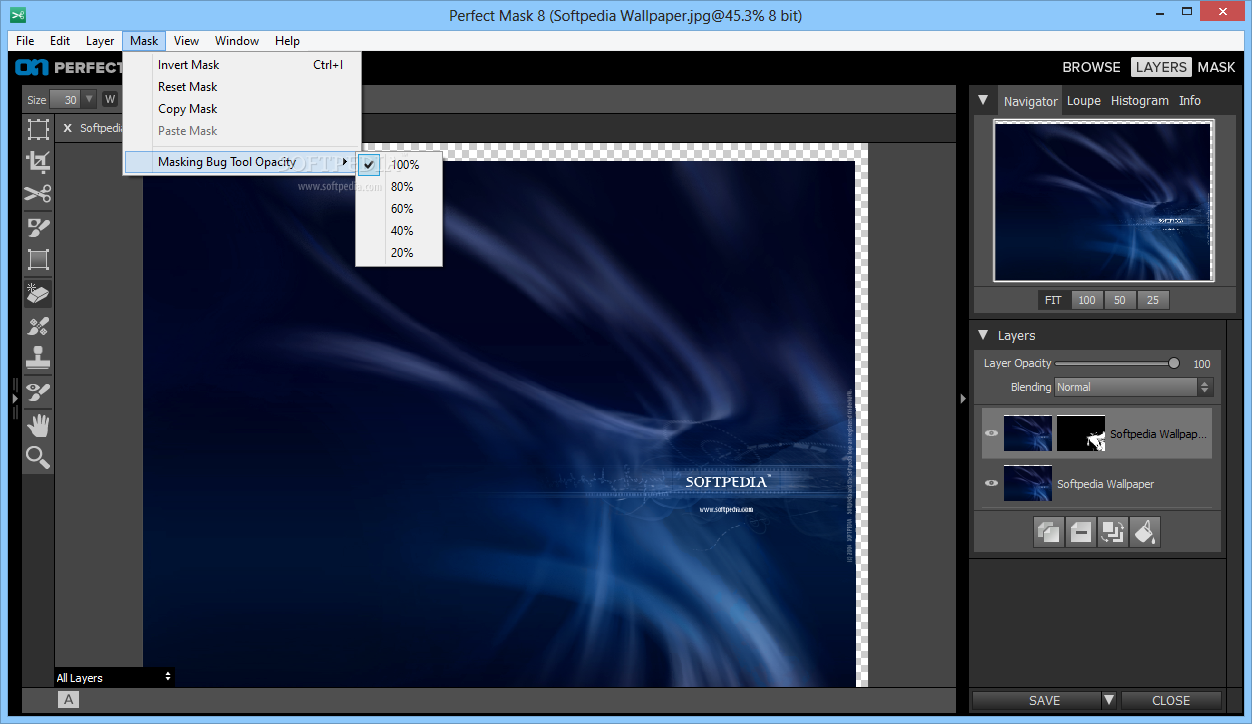This screenshot has width=1252, height=724.
Task: Toggle the W button next to Size
Action: point(110,99)
